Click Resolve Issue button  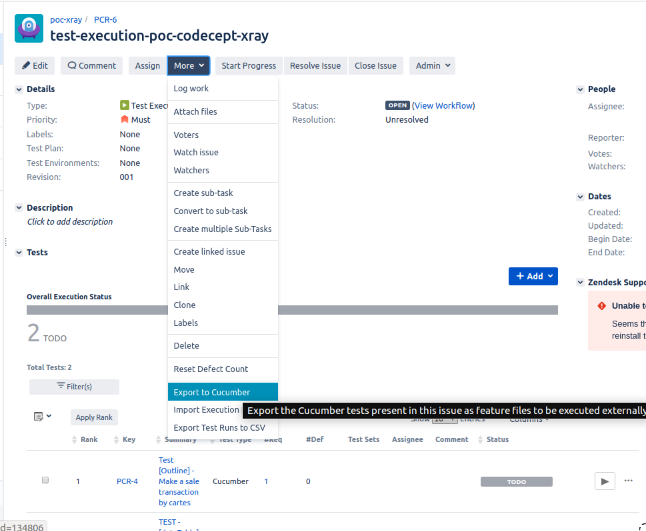[315, 66]
